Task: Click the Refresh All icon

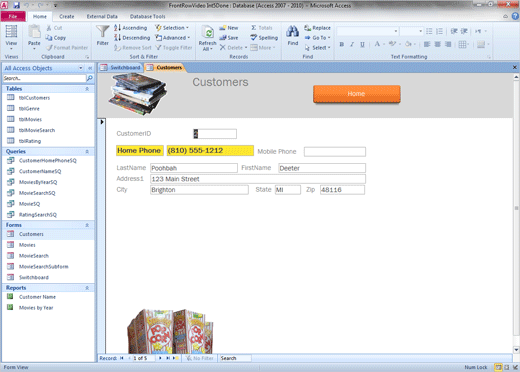Action: coord(208,33)
